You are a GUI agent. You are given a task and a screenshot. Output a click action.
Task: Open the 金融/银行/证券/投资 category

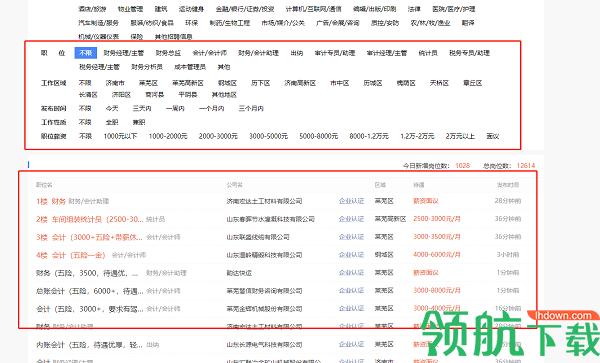coord(245,9)
